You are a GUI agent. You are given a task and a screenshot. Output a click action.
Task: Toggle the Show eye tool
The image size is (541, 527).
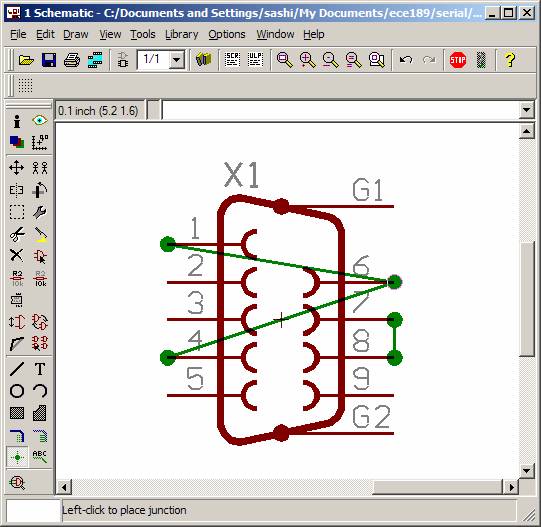[x=40, y=121]
